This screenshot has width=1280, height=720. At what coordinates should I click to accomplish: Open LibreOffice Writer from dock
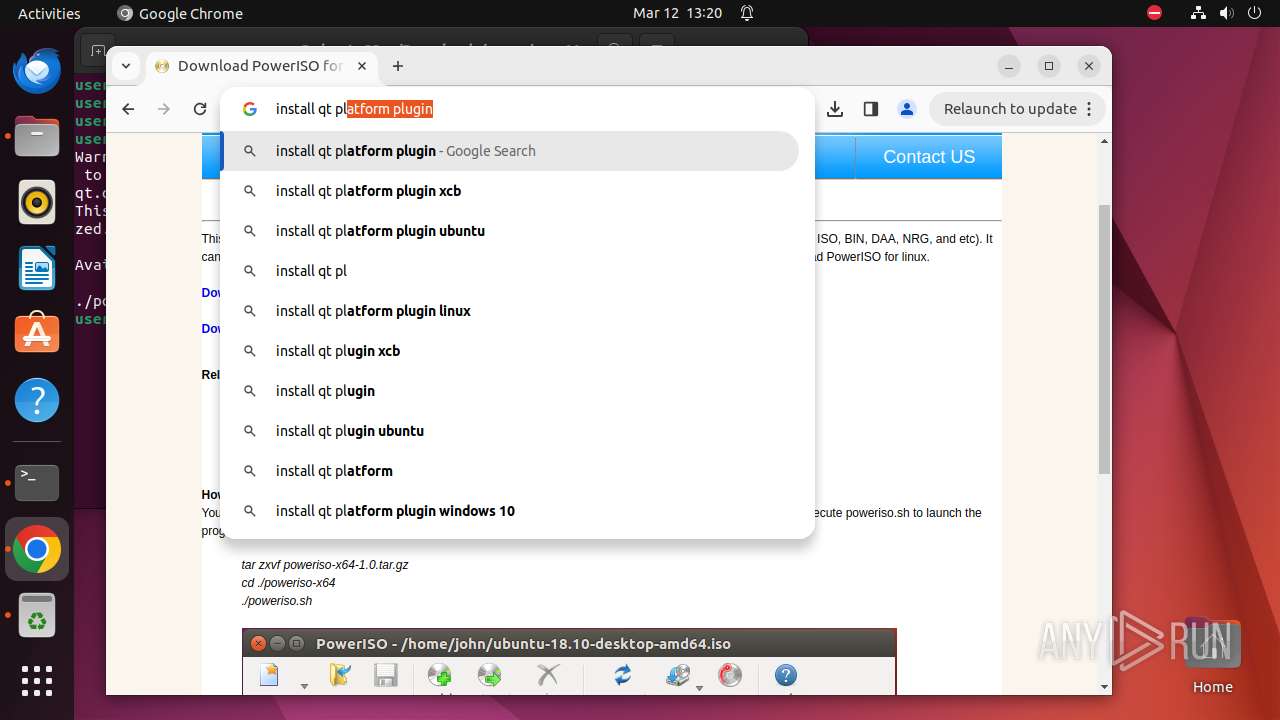pyautogui.click(x=37, y=269)
